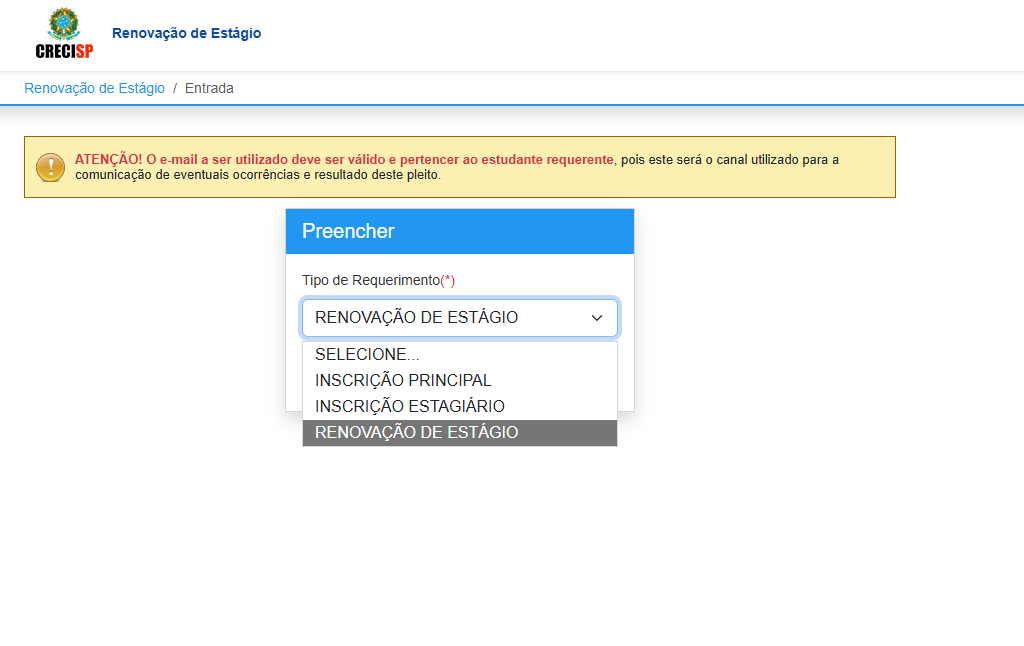Select the INSCRIÇÃO PRINCIPAL option
This screenshot has width=1024, height=646.
pos(460,381)
